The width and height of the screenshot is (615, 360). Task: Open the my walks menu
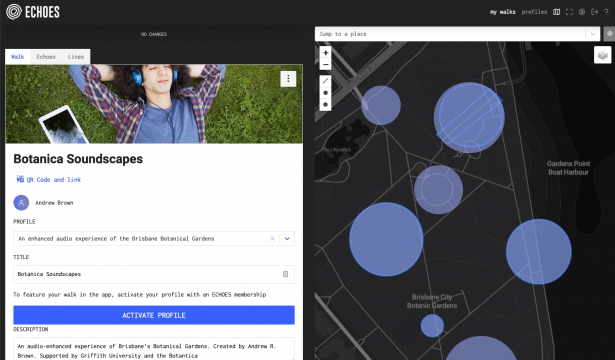(x=502, y=12)
